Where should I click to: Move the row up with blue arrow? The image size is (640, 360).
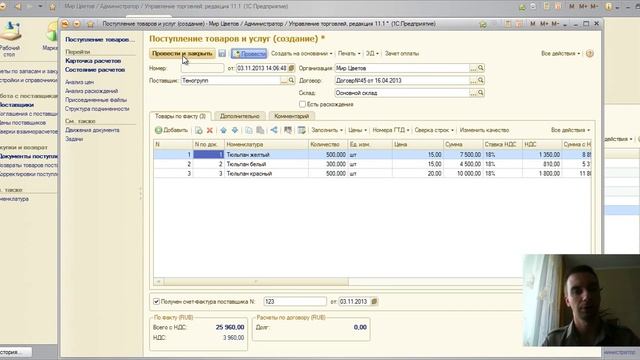pyautogui.click(x=223, y=130)
